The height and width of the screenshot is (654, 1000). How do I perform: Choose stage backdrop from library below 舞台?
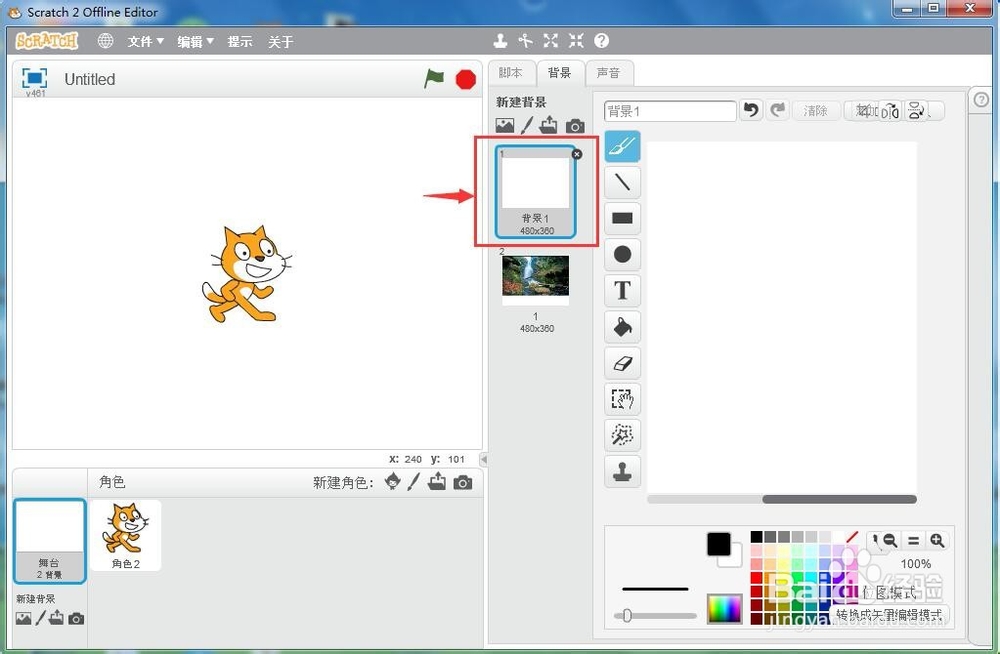[24, 618]
